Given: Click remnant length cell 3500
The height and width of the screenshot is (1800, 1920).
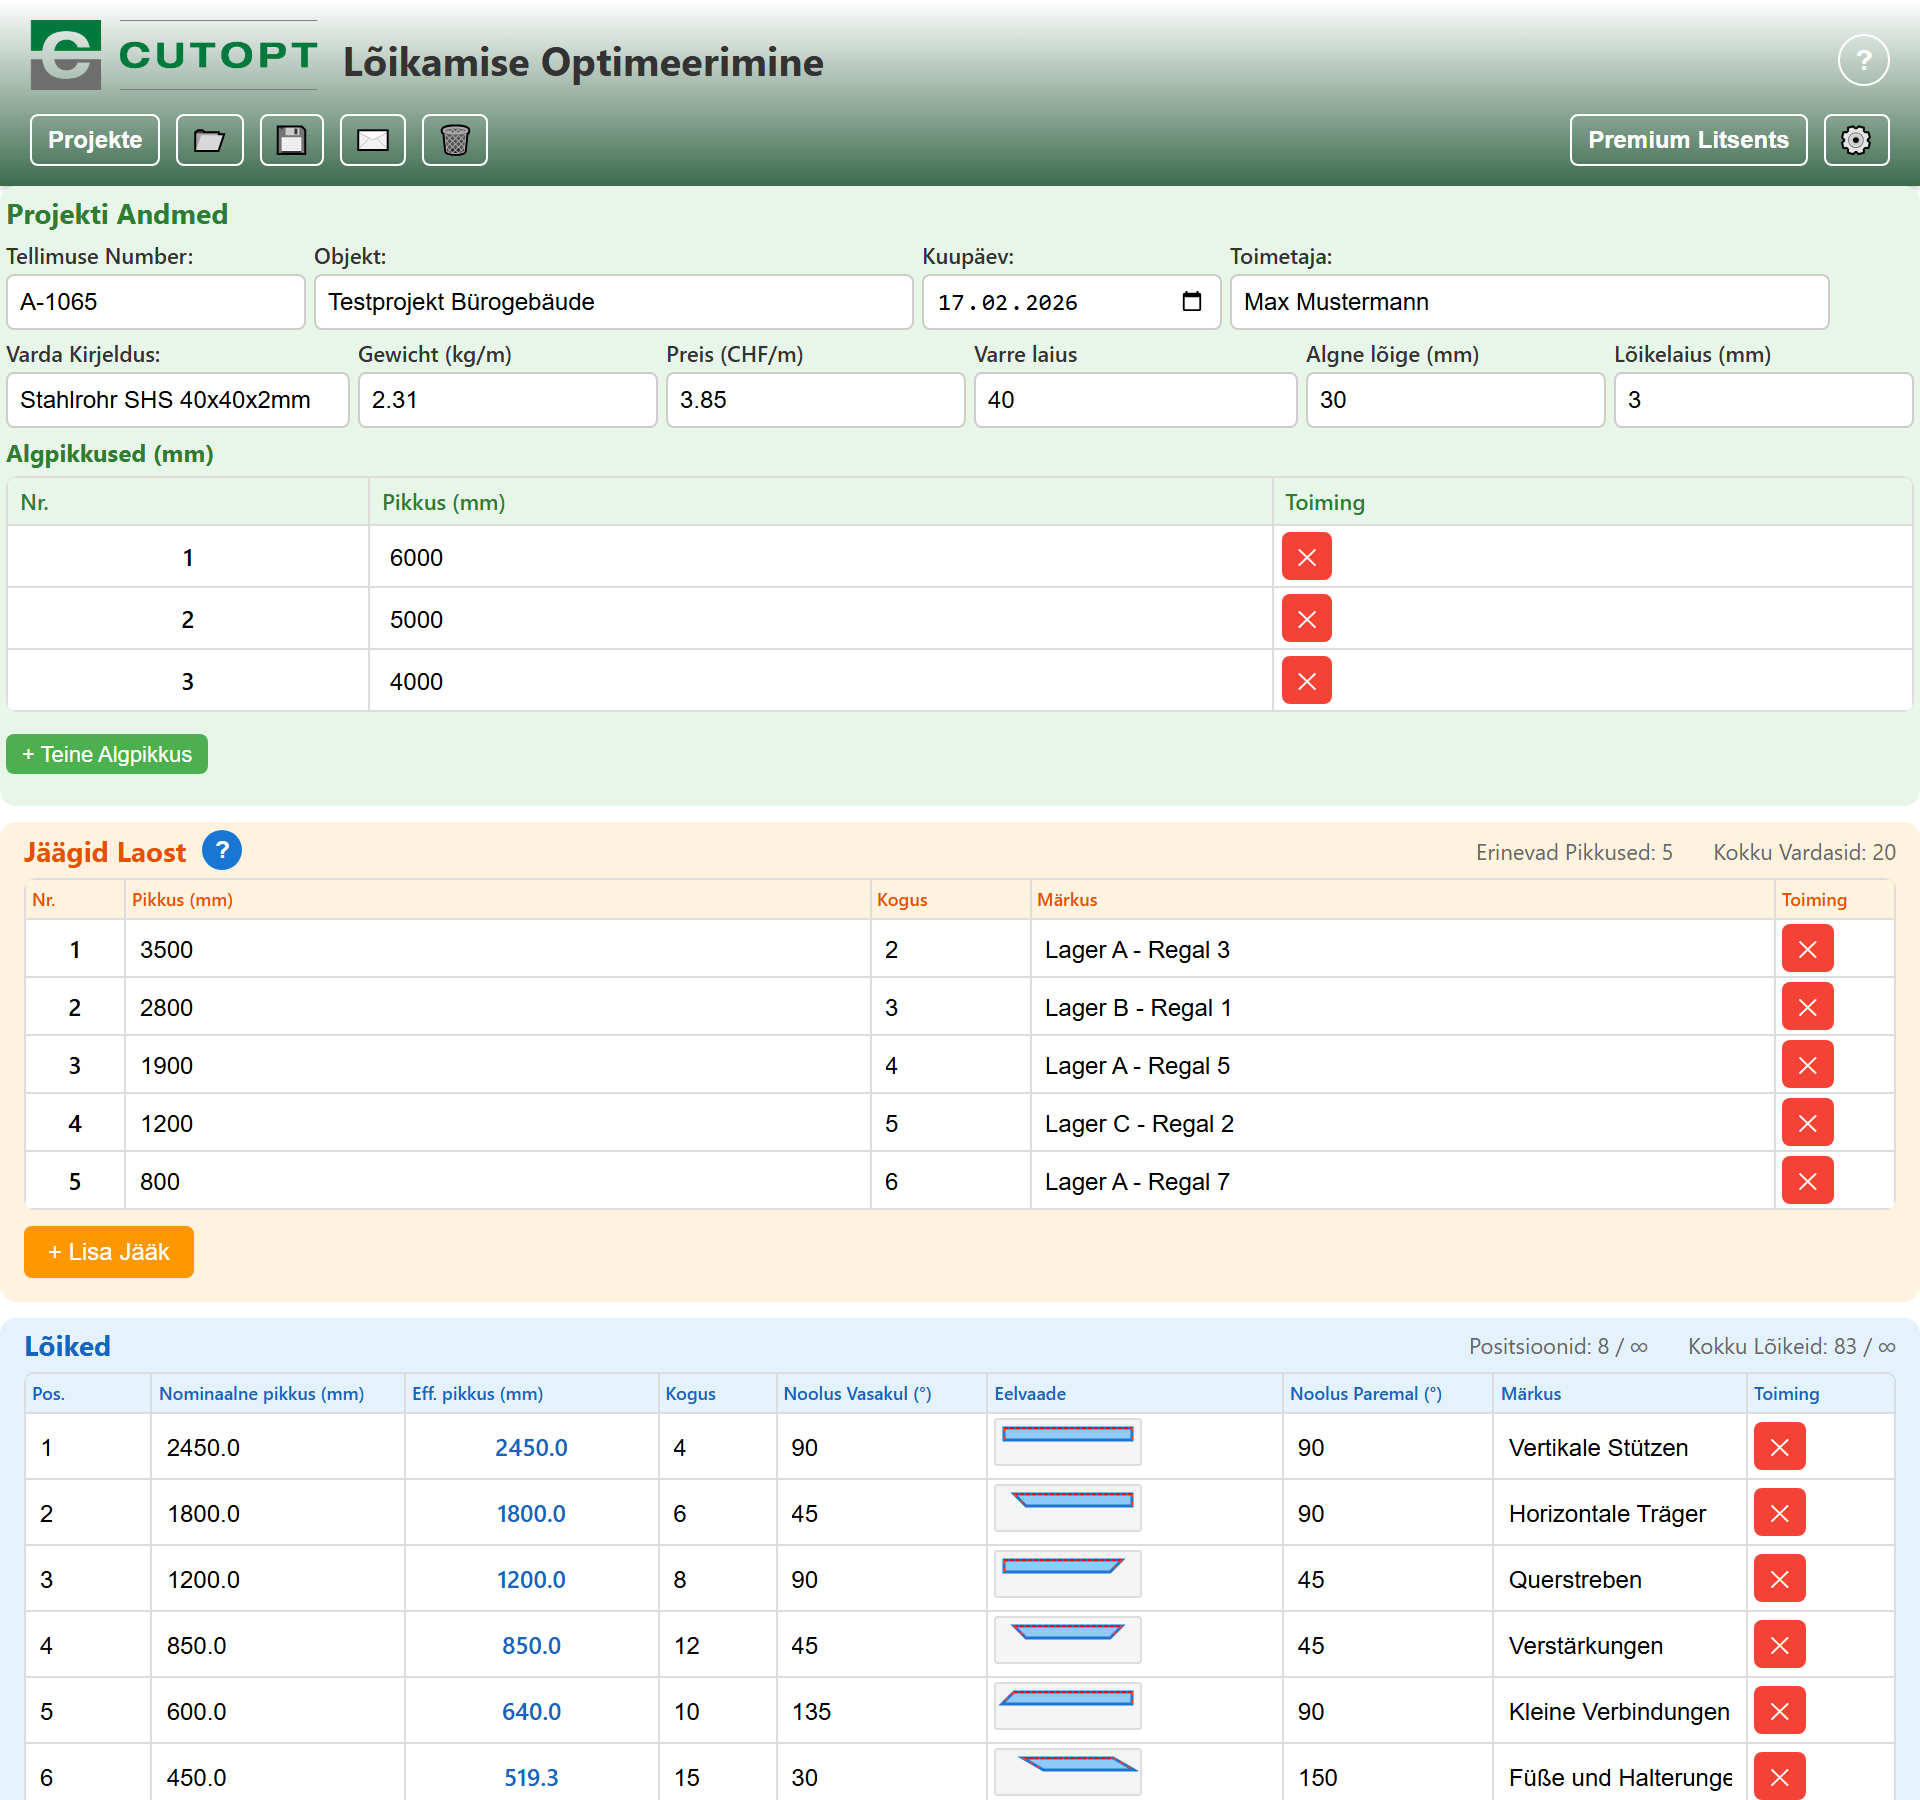Looking at the screenshot, I should [x=497, y=949].
